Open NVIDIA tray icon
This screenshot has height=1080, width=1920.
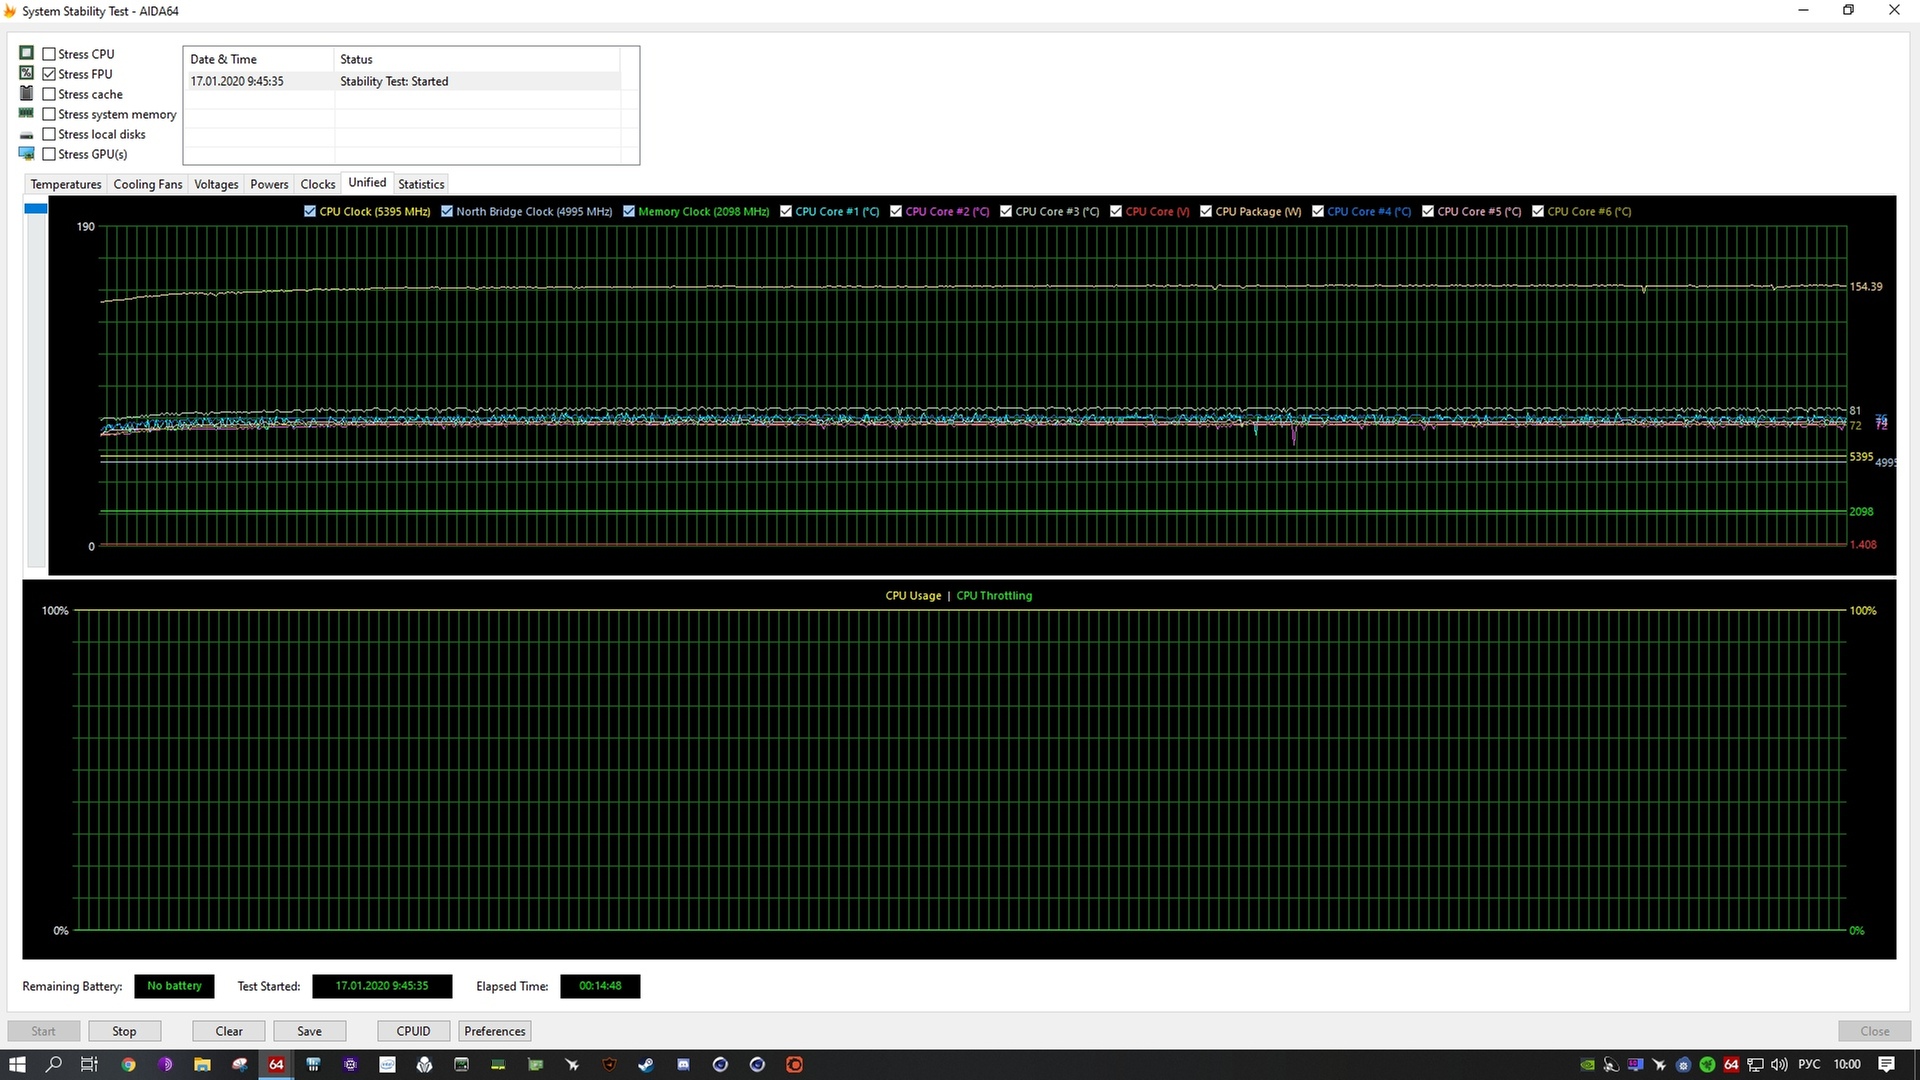coord(1587,1064)
